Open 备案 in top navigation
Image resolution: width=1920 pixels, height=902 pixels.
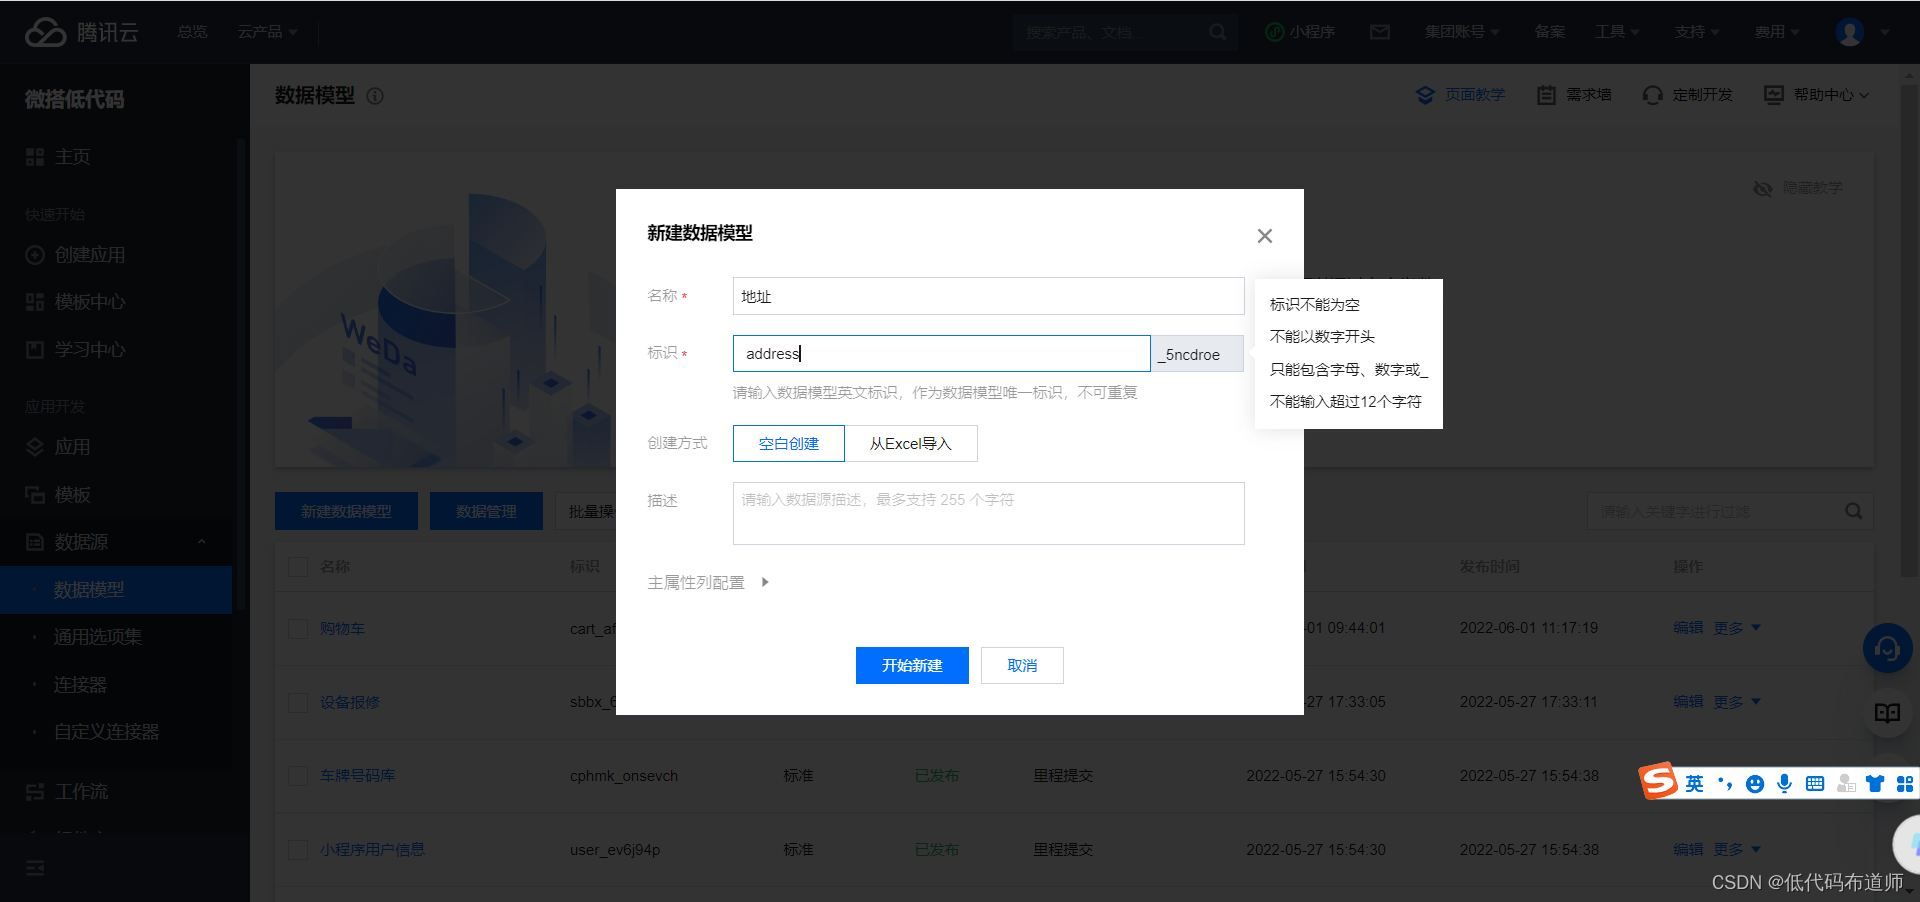point(1550,32)
